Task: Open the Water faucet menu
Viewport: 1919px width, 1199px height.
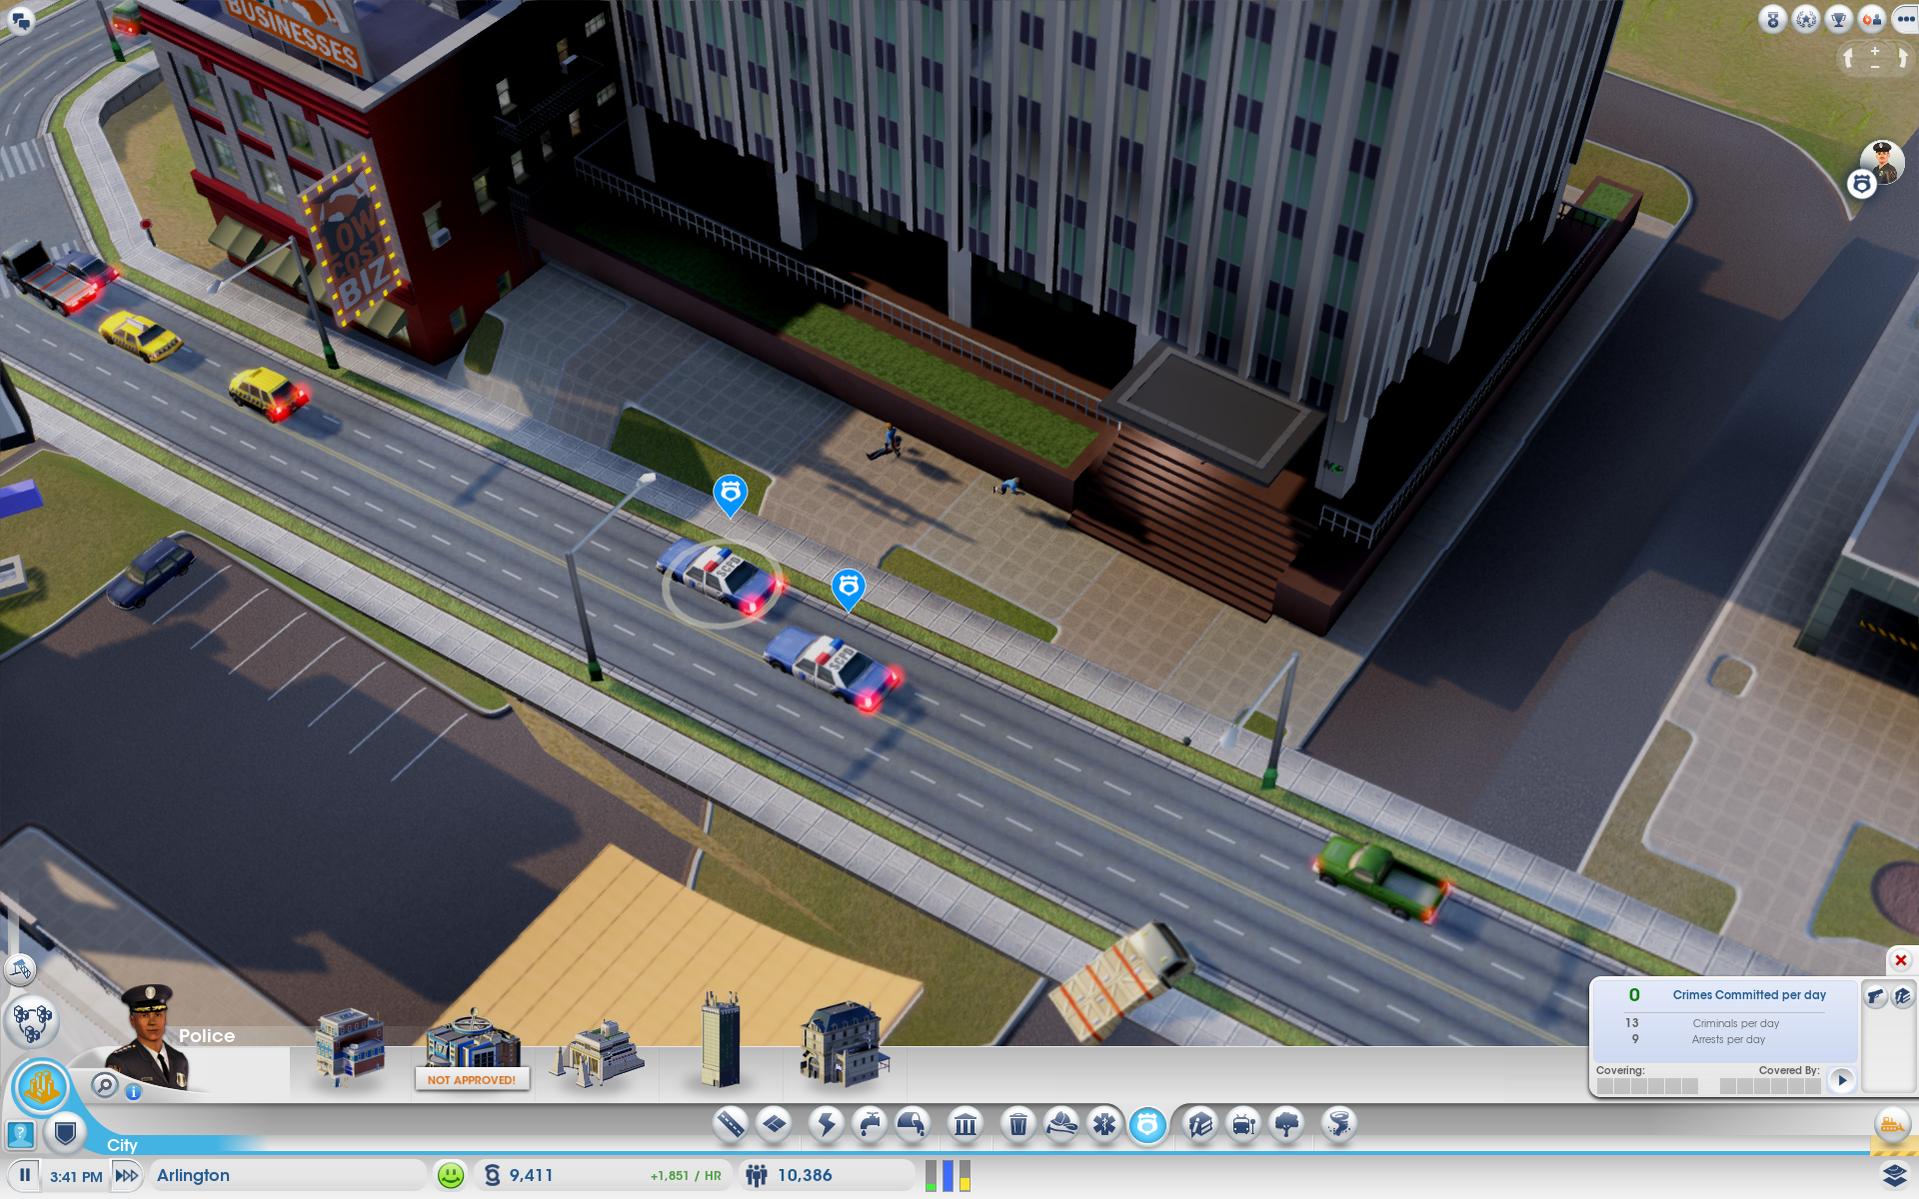Action: click(869, 1125)
